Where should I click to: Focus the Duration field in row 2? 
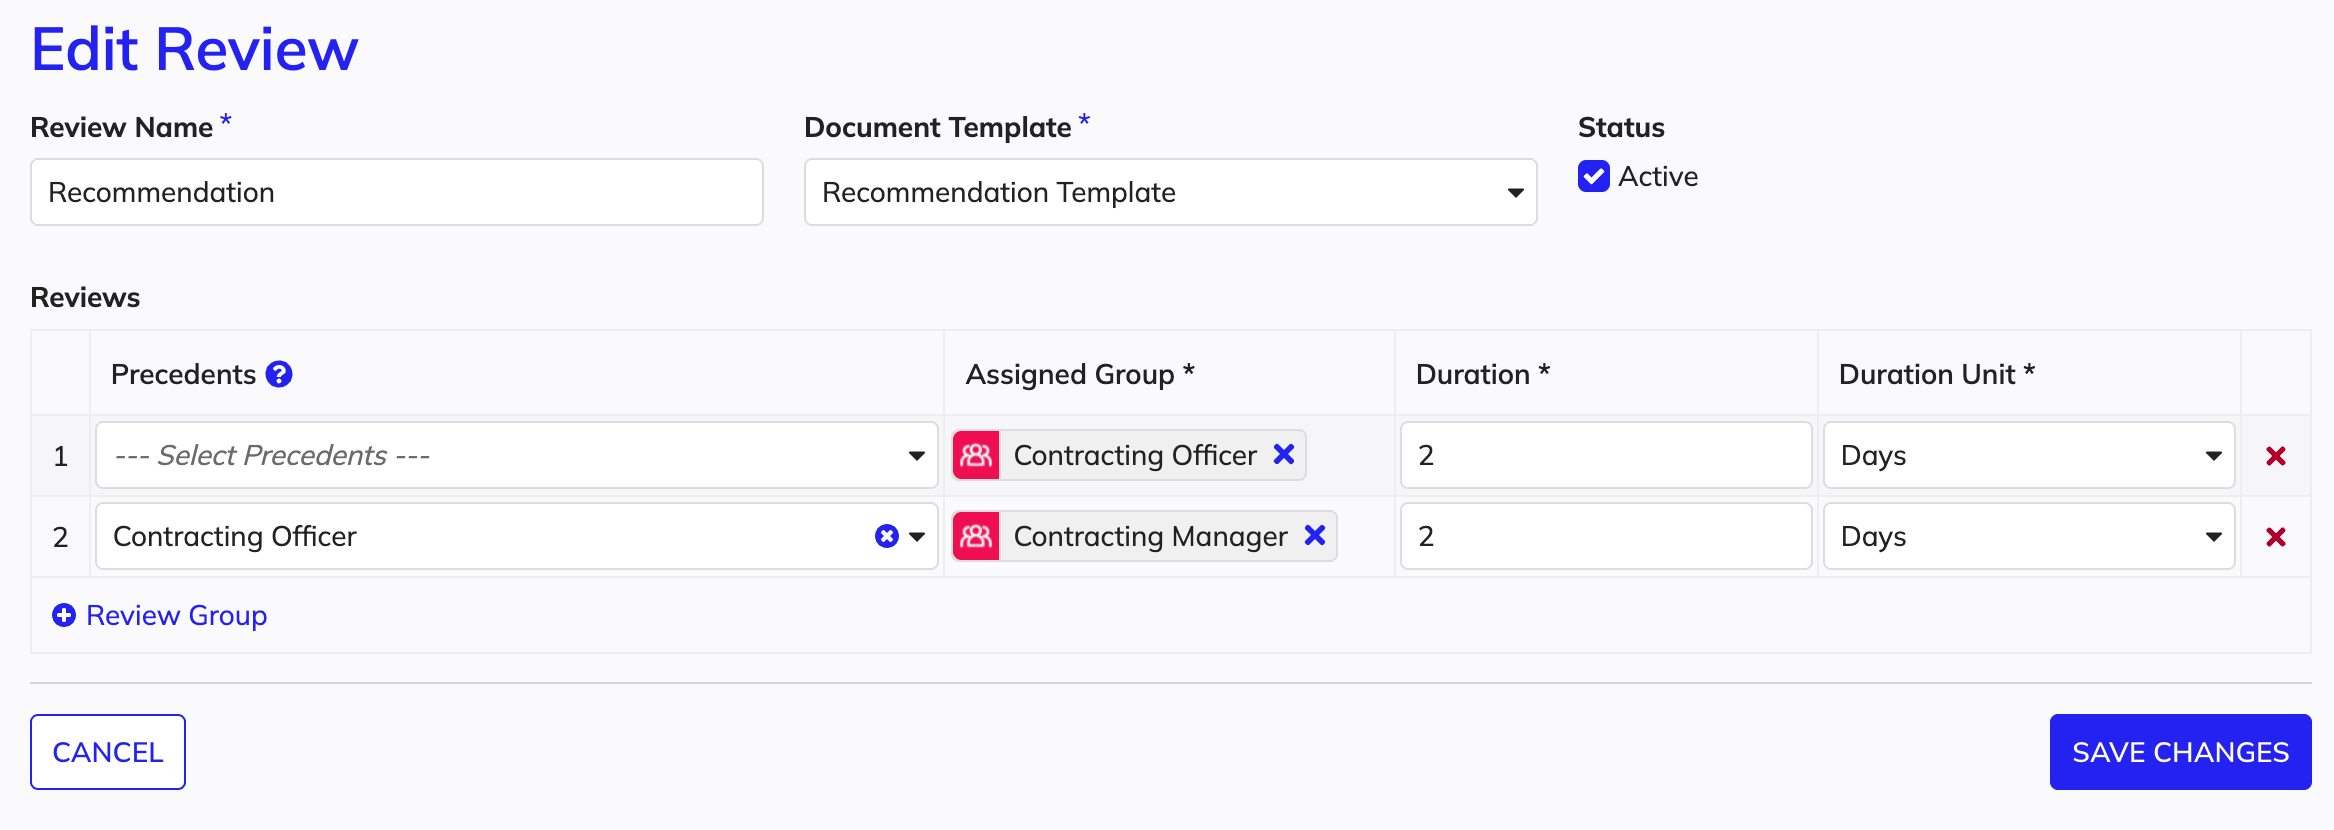click(1606, 536)
